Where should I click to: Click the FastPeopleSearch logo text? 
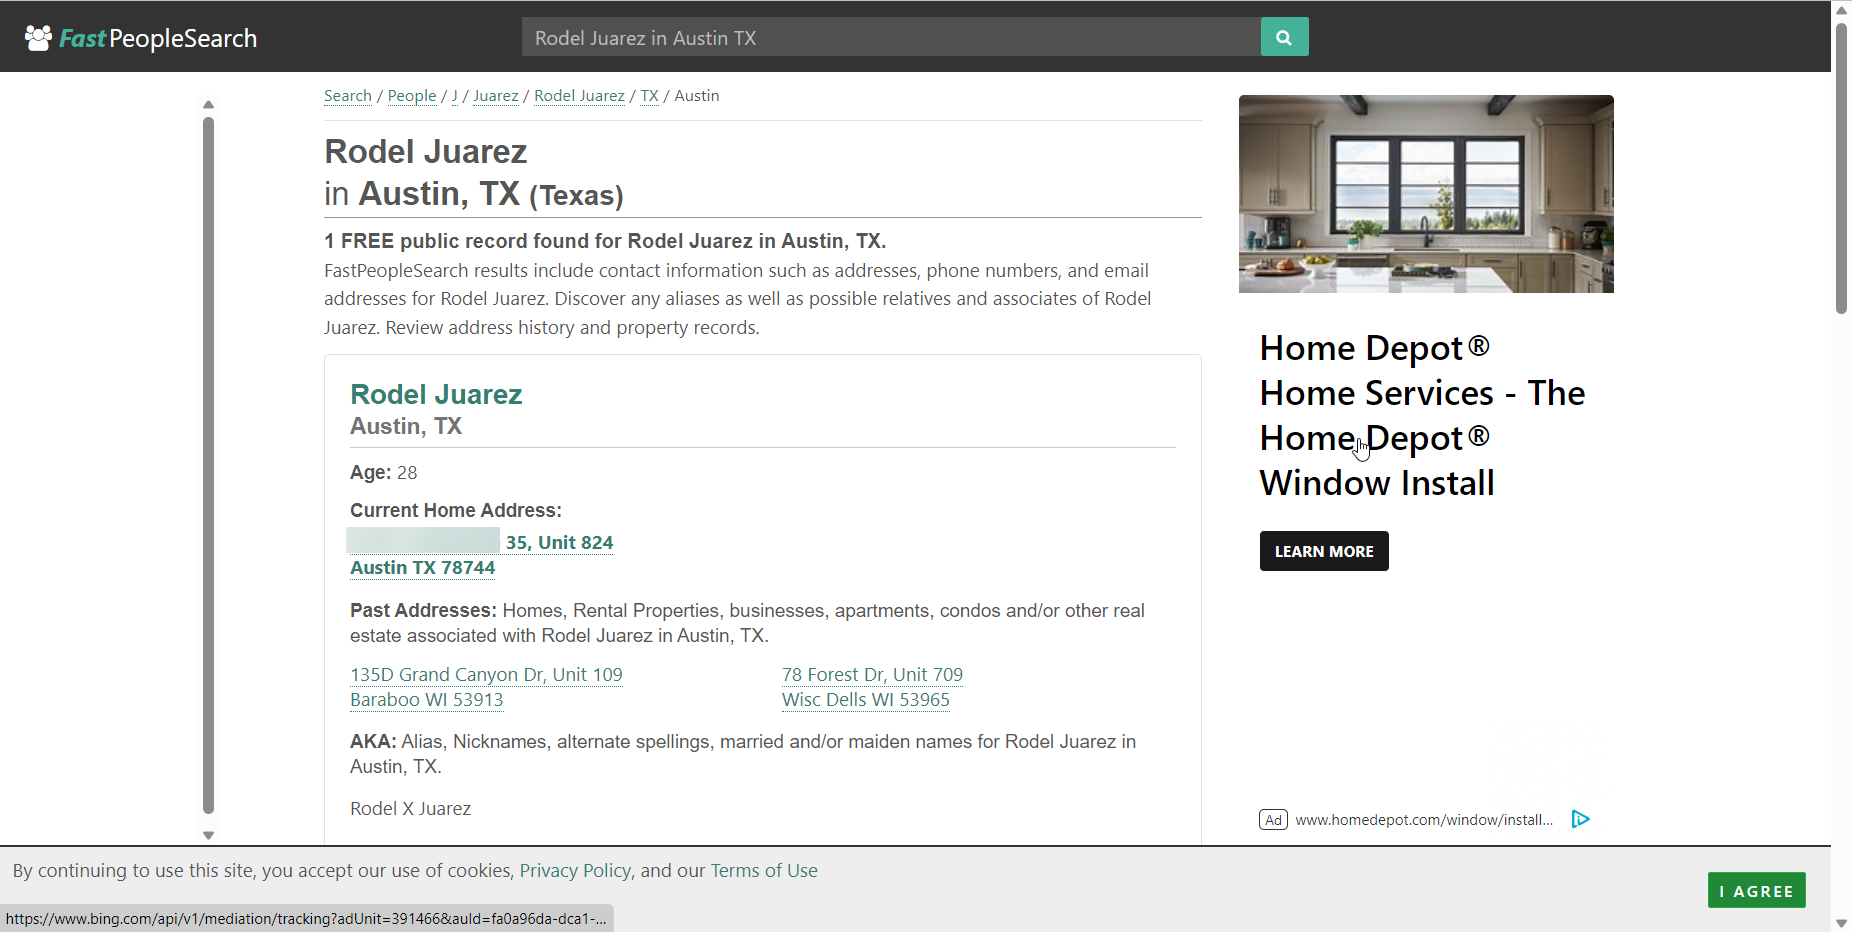(158, 38)
